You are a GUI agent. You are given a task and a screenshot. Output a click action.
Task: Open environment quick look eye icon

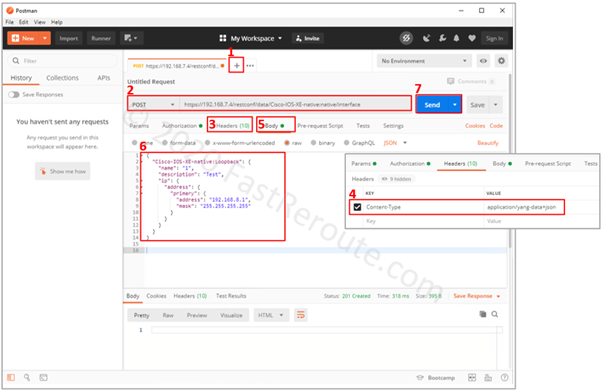tap(483, 61)
